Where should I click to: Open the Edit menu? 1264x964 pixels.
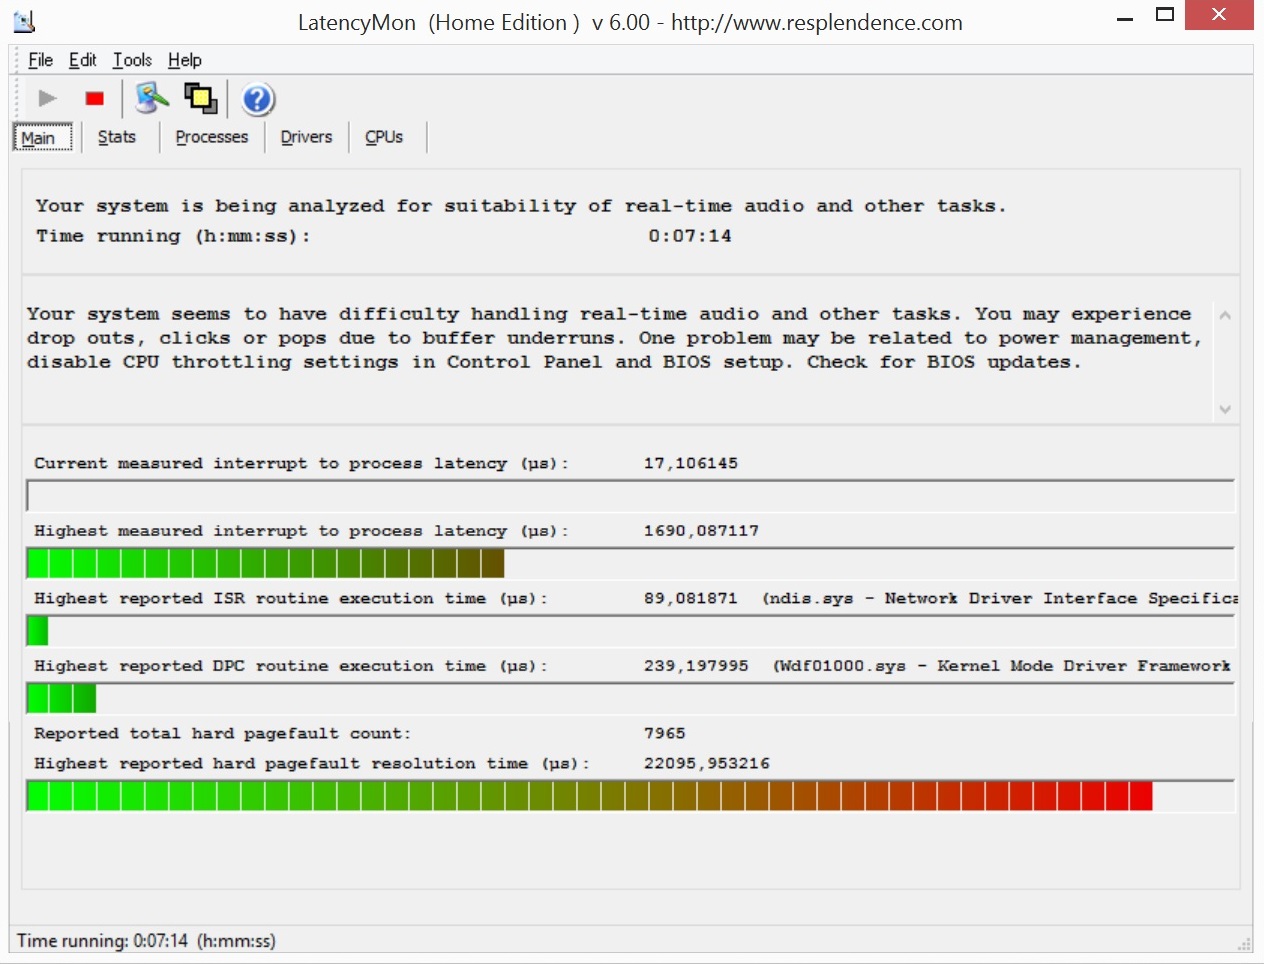[82, 60]
